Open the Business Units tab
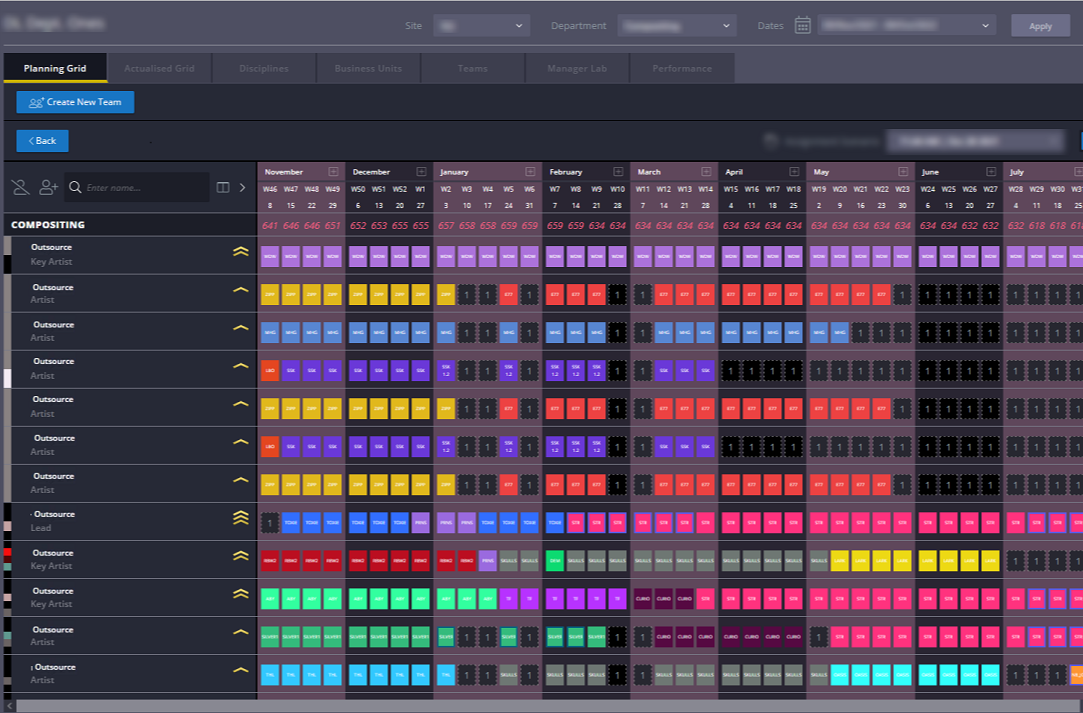Viewport: 1083px width, 713px height. [x=368, y=68]
